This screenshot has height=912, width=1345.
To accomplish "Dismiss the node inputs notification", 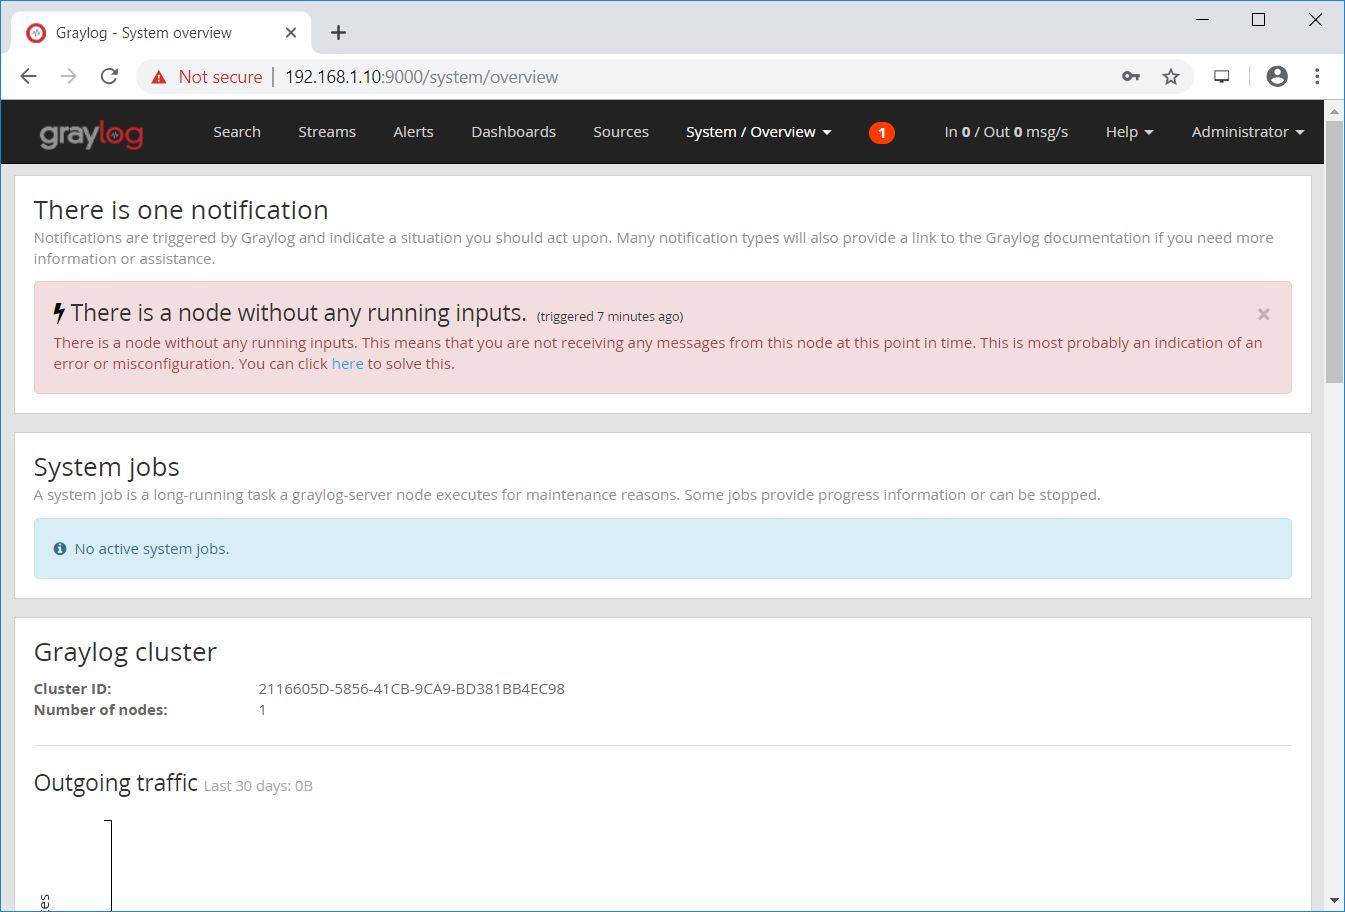I will click(1263, 313).
